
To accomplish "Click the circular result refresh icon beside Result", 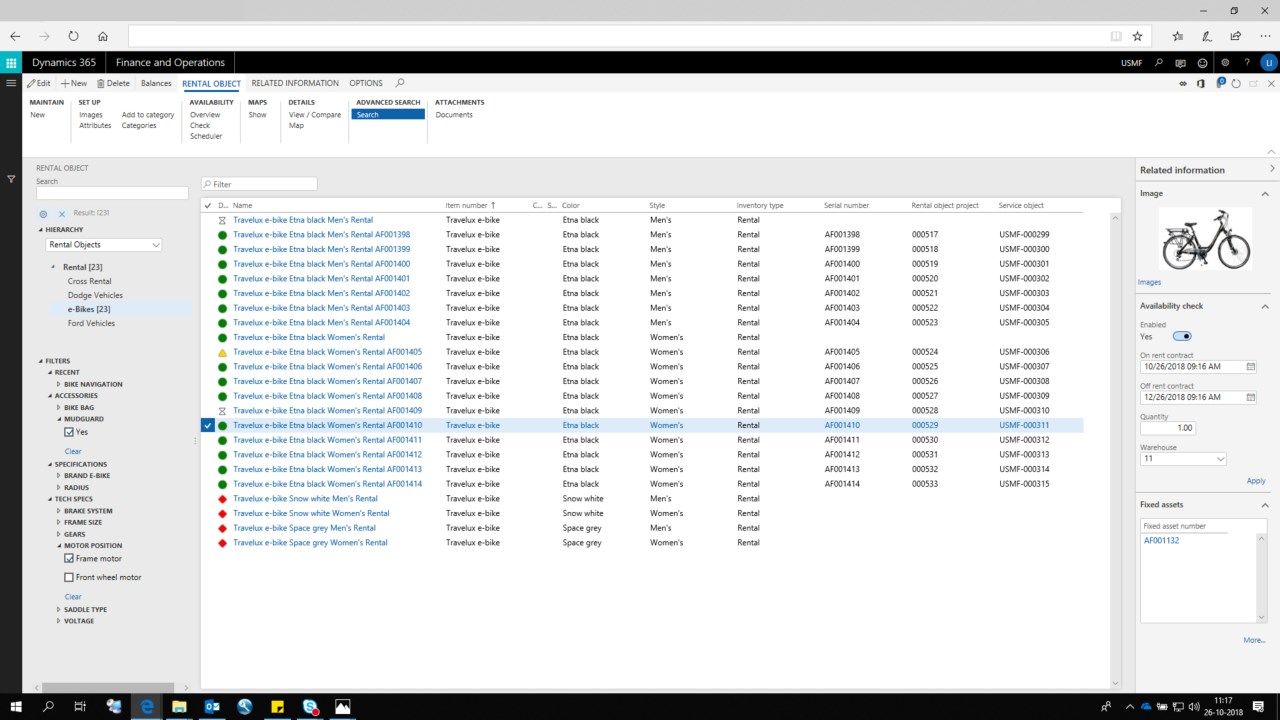I will (x=43, y=214).
